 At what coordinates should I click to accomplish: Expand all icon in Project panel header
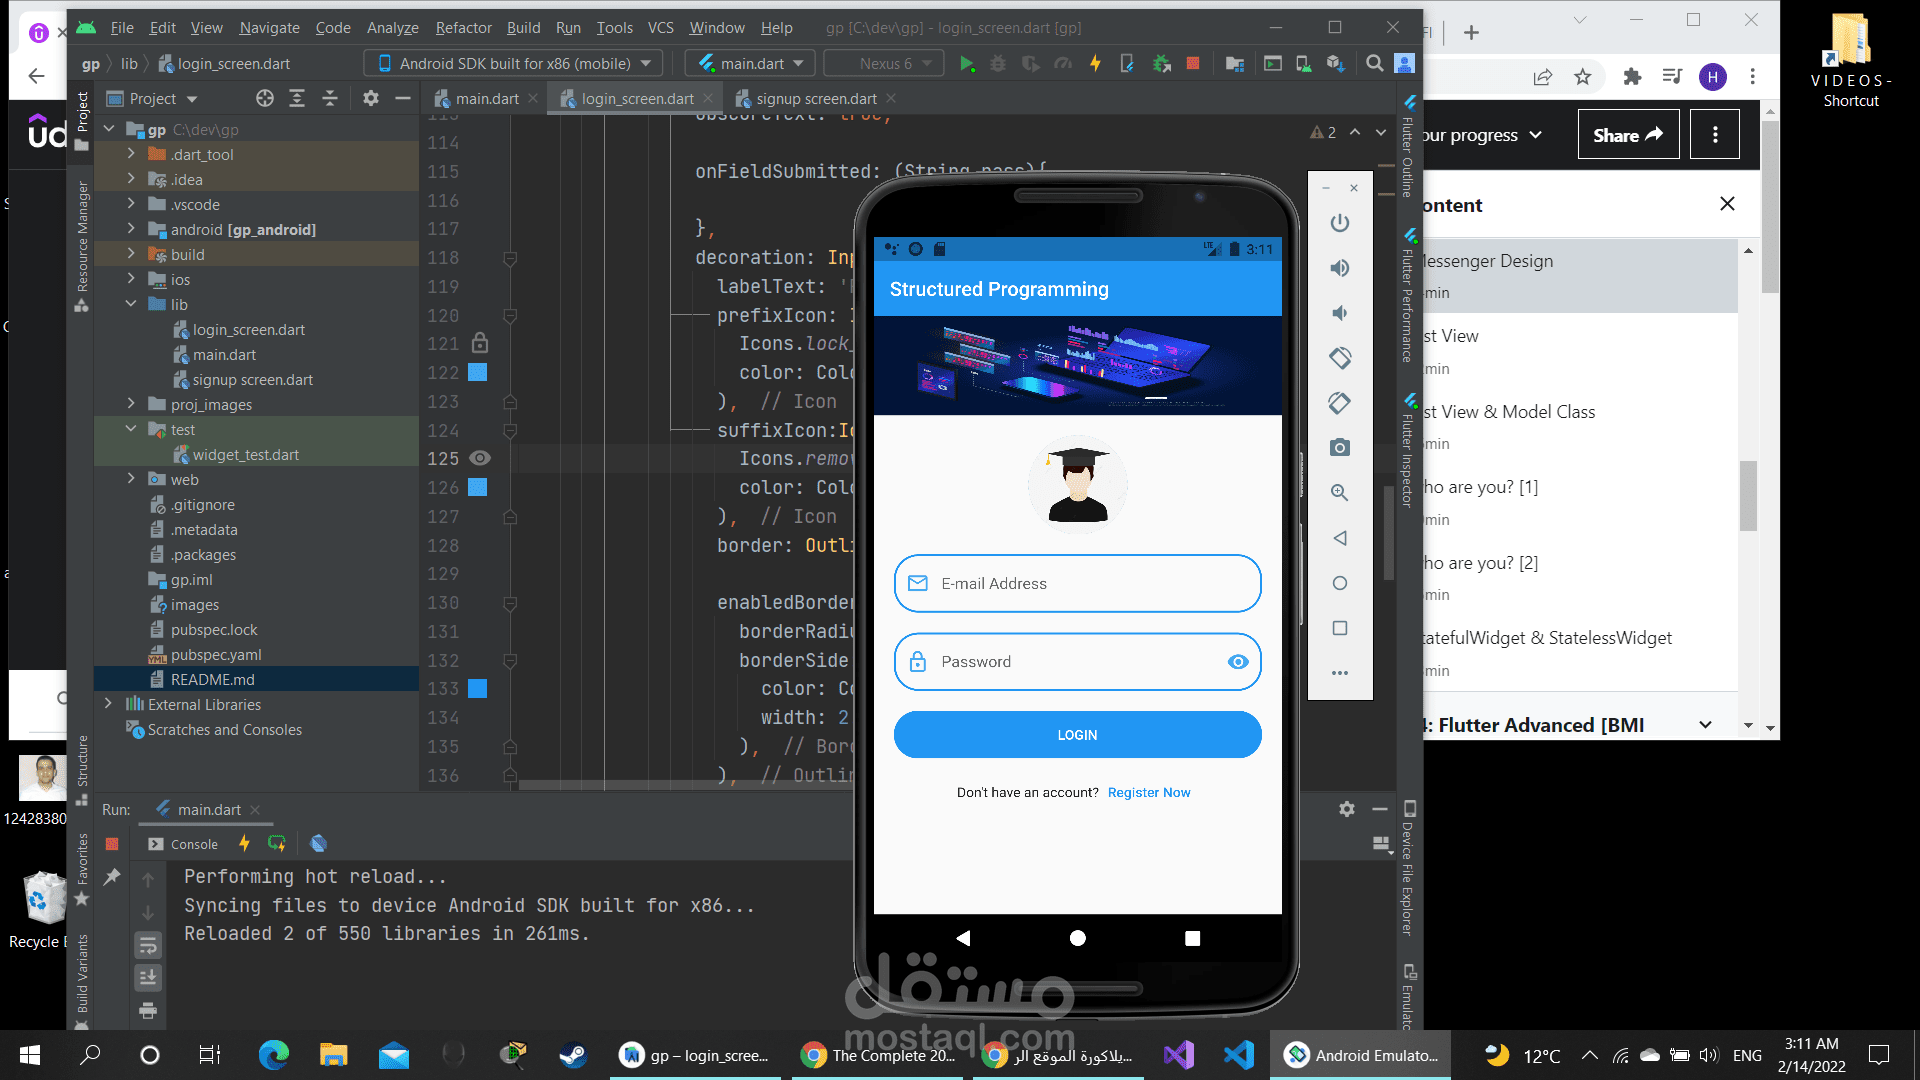(x=297, y=98)
